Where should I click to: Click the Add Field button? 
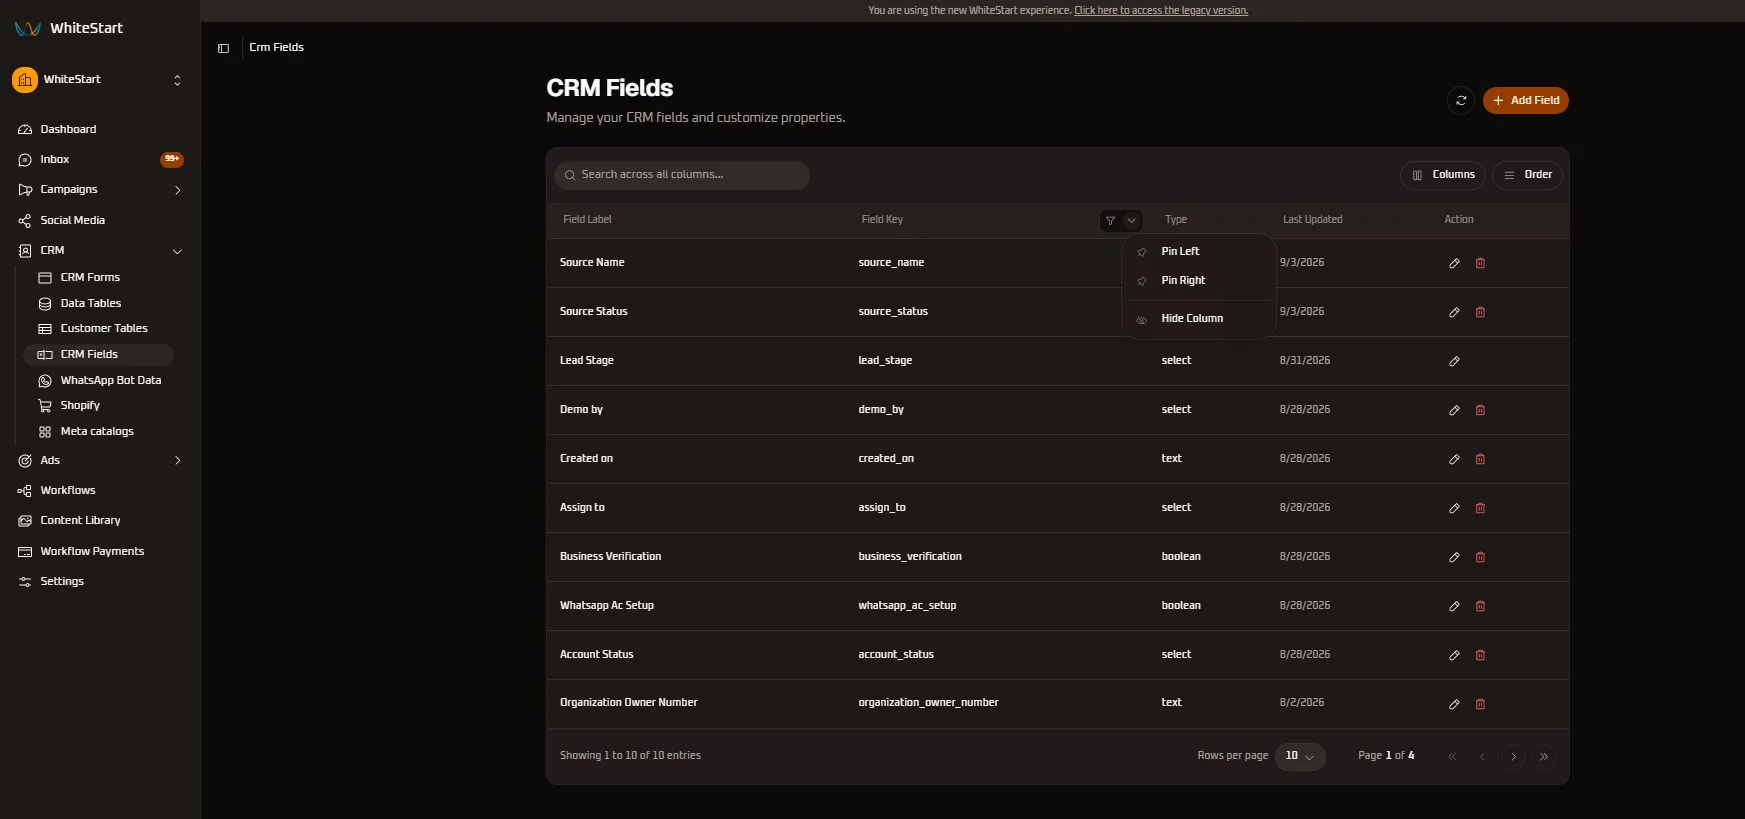point(1525,100)
